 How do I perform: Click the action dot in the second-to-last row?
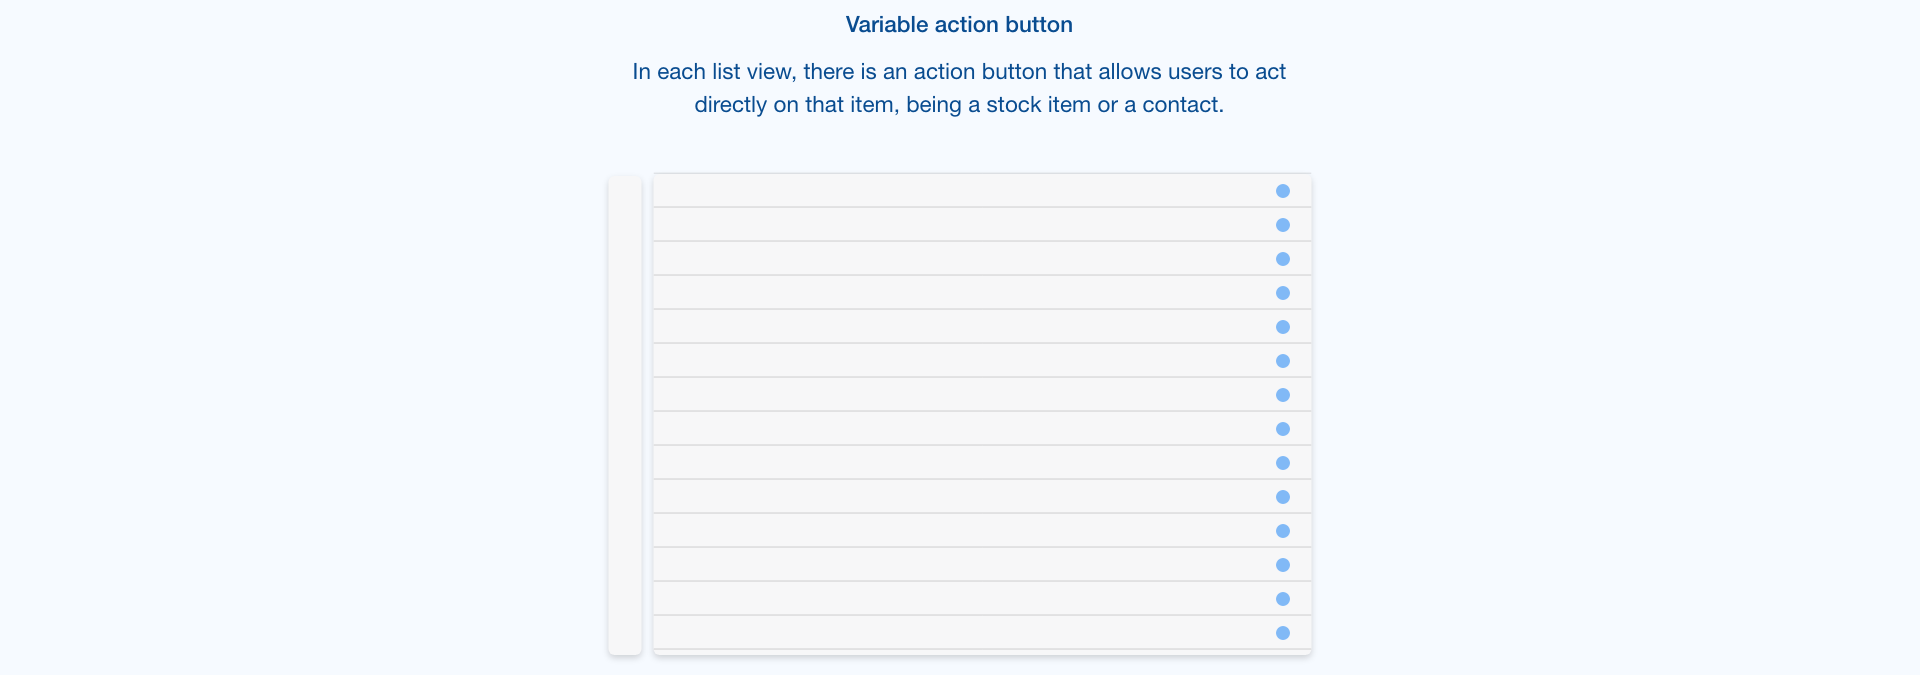point(1283,599)
